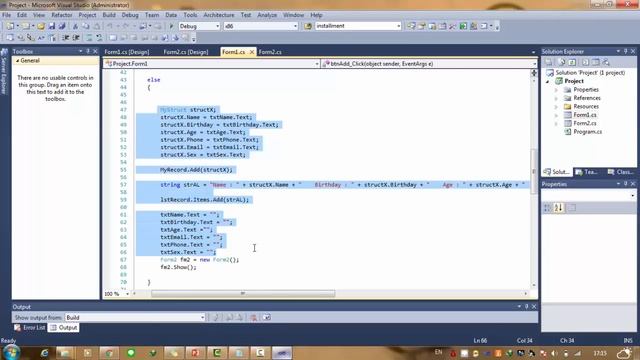Click the Increase indent icon
Image resolution: width=640 pixels, height=360 pixels.
pos(76,38)
